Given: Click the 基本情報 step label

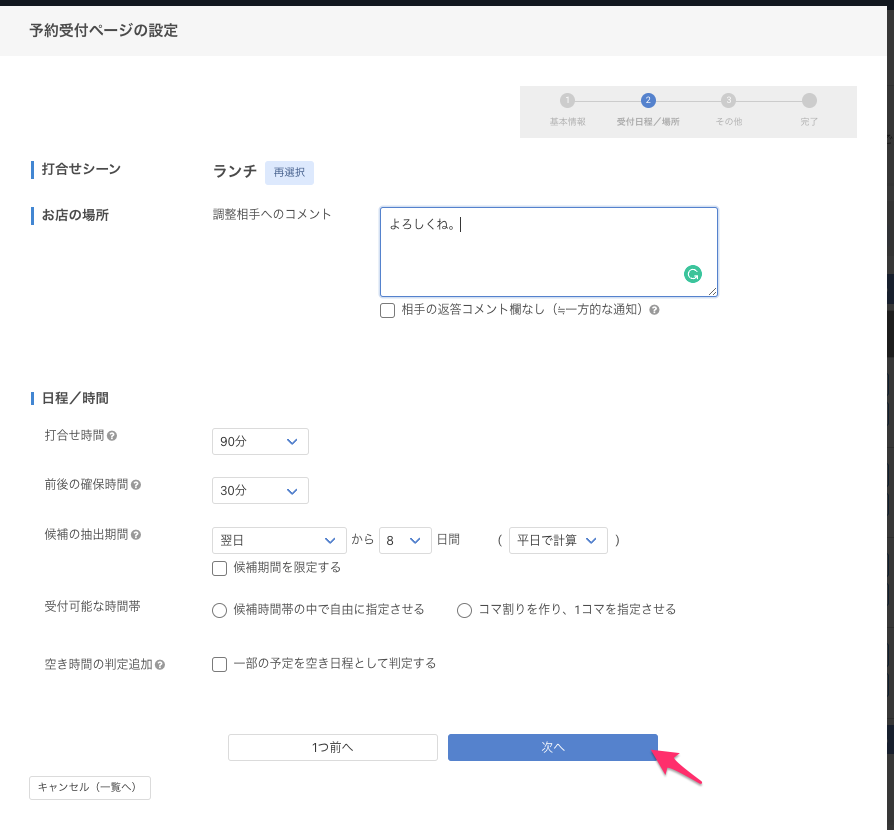Looking at the screenshot, I should (567, 122).
